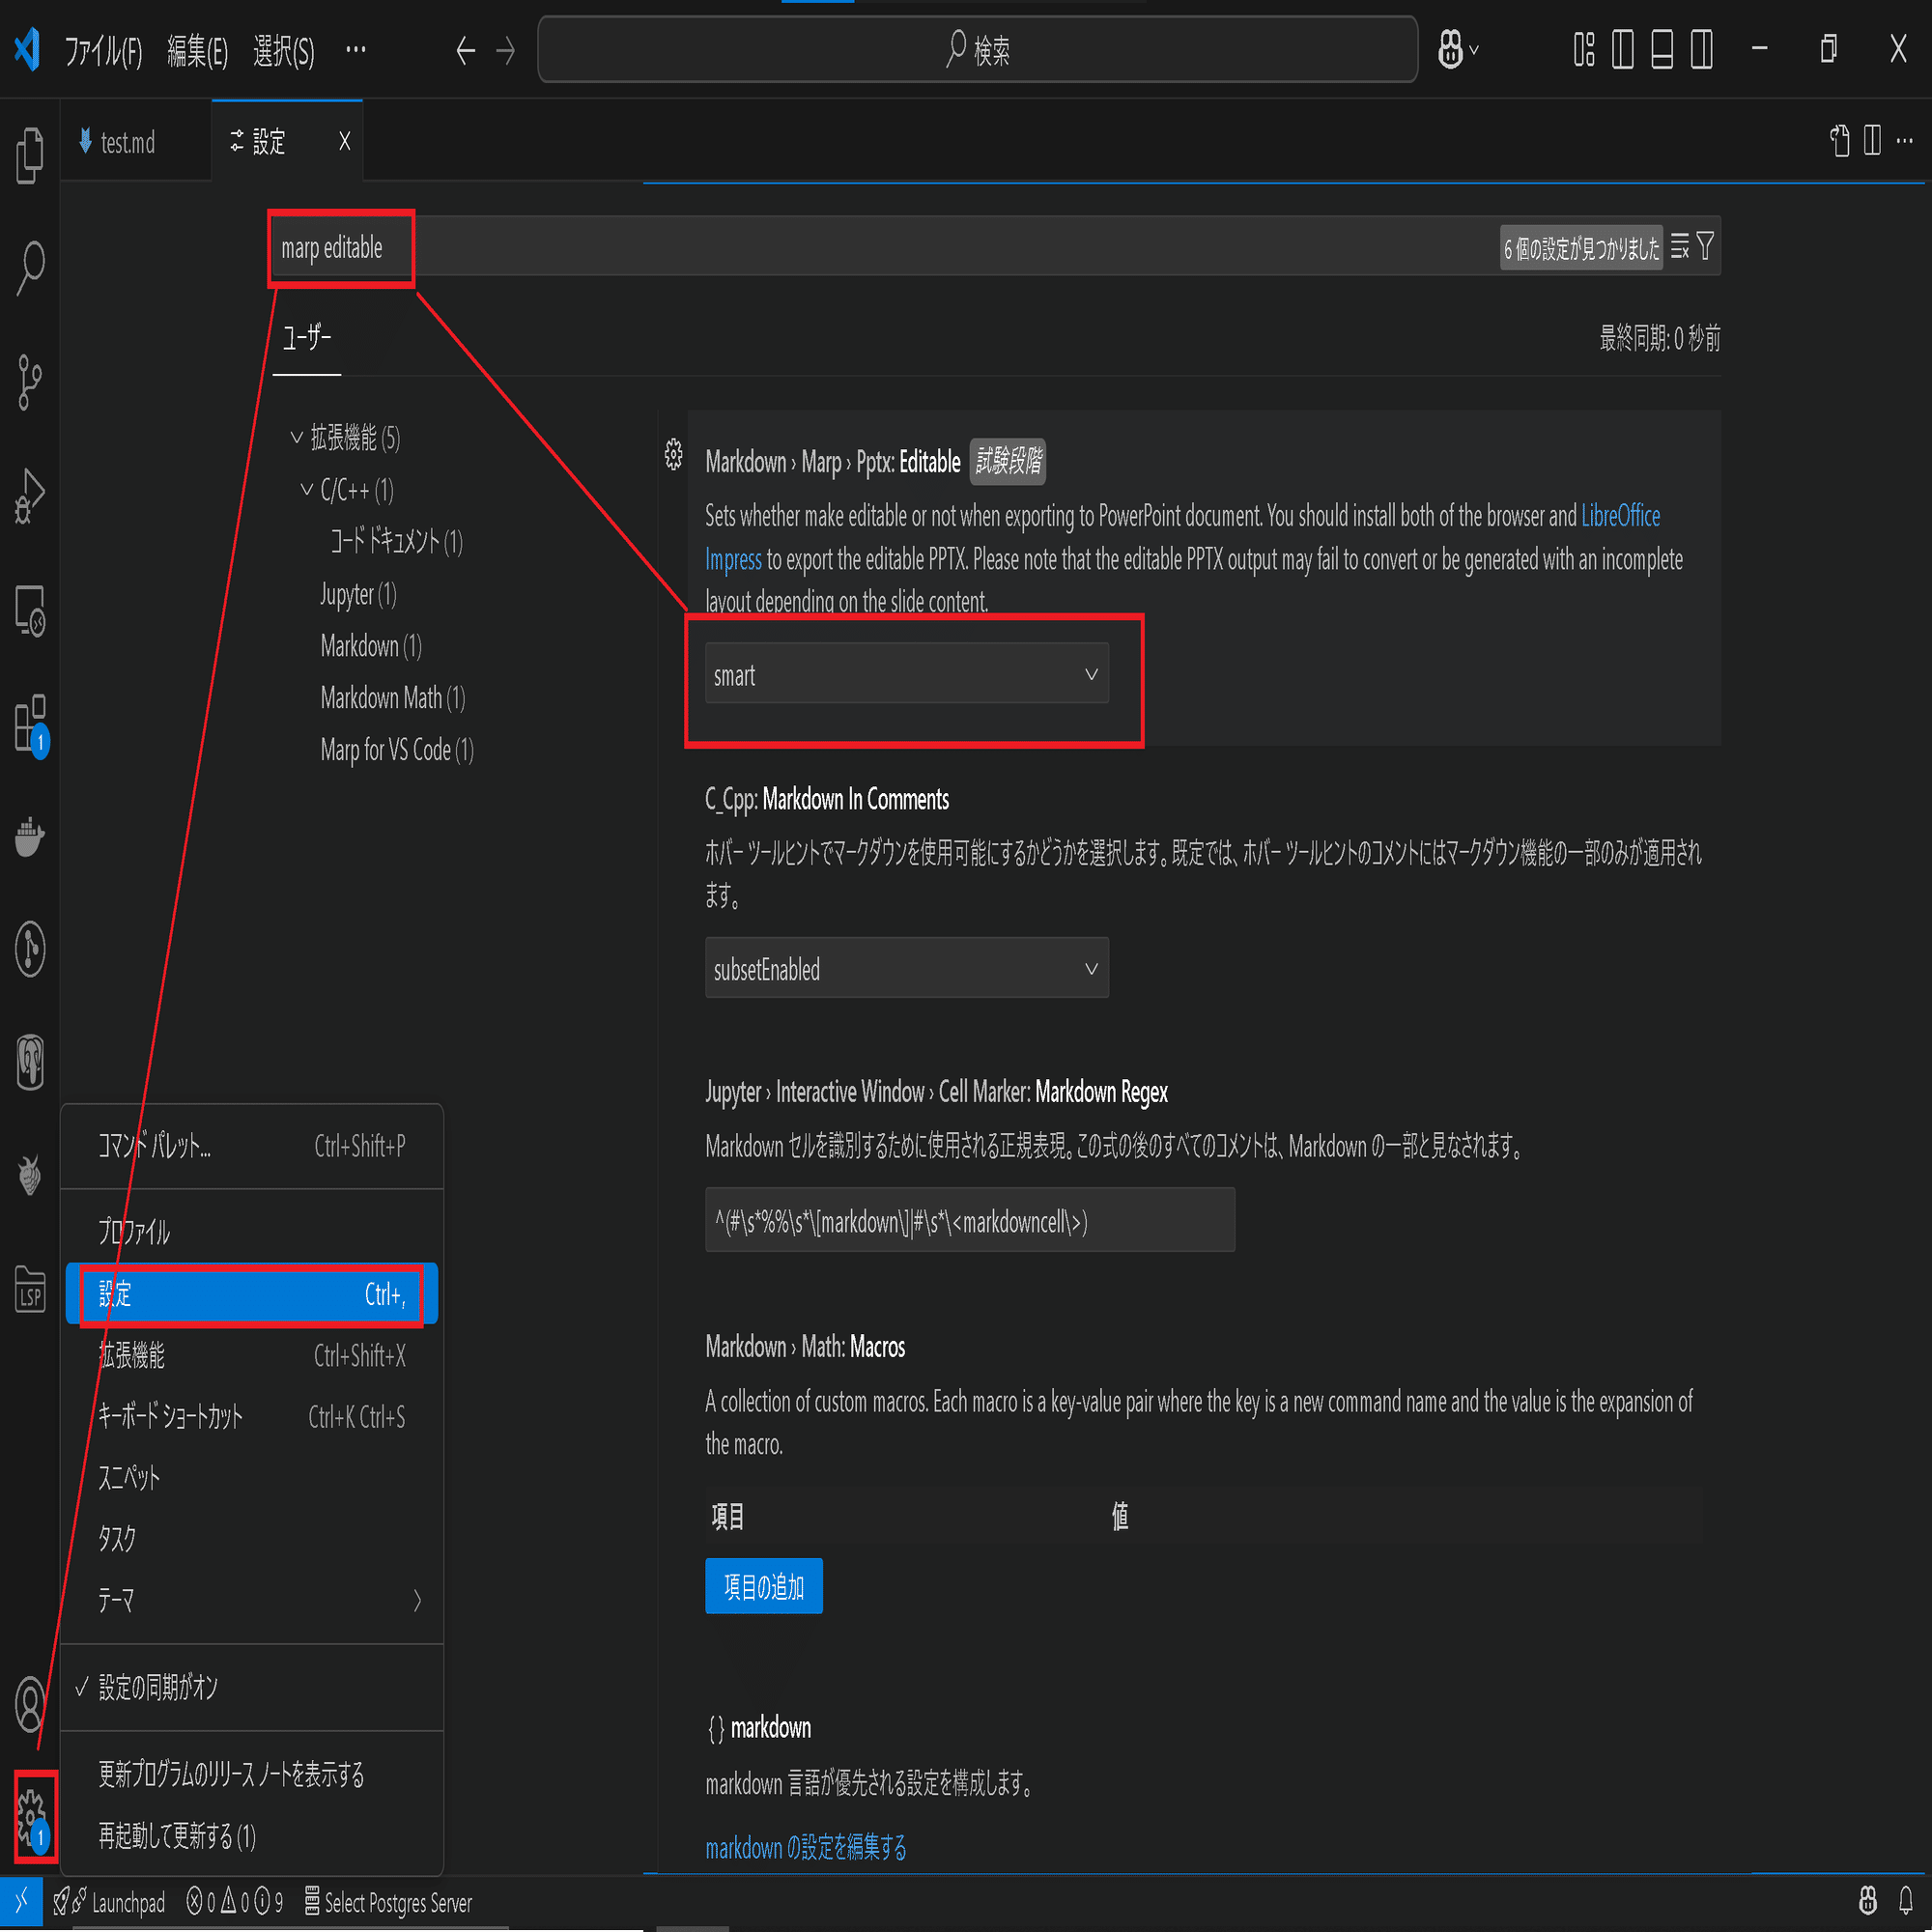1932x1932 pixels.
Task: Switch to the test.md tab
Action: [127, 142]
